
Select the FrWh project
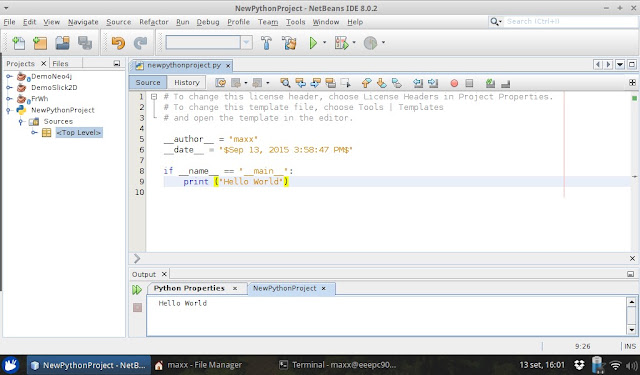tap(40, 99)
